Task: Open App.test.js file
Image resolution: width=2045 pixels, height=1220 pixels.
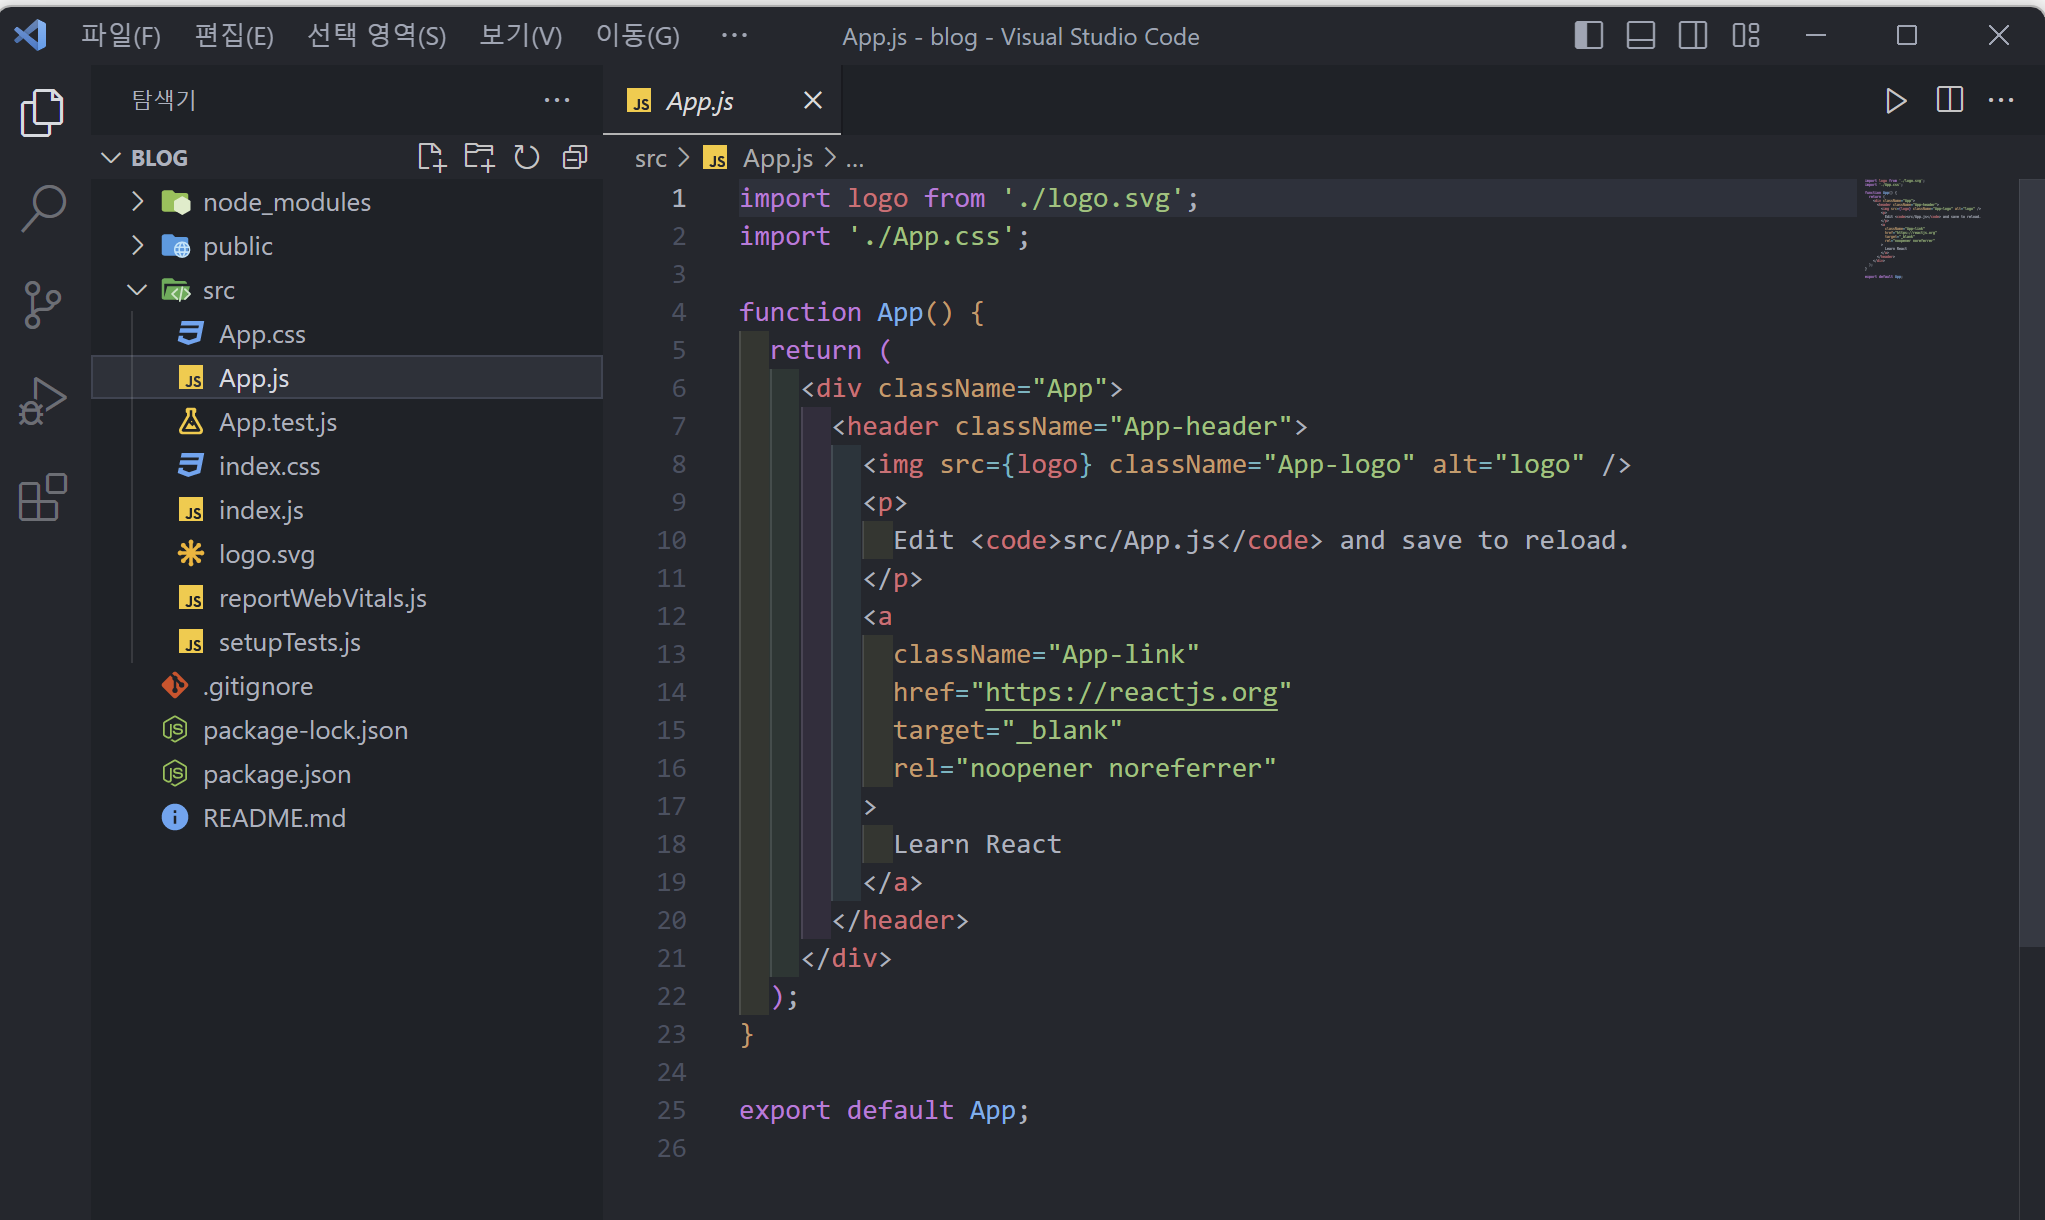Action: 346,422
